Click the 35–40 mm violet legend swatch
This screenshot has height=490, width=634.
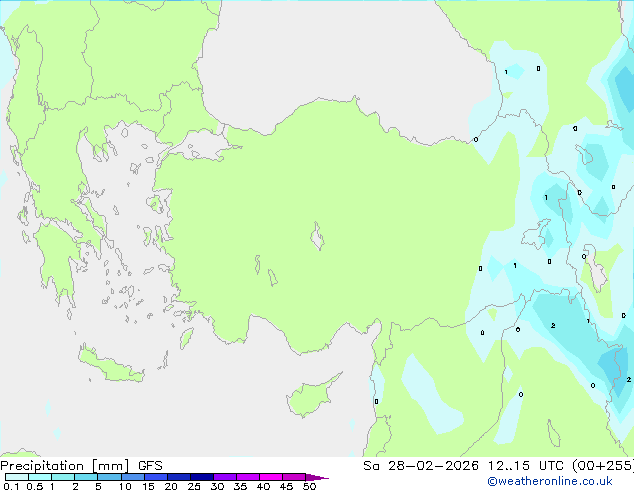(x=247, y=477)
